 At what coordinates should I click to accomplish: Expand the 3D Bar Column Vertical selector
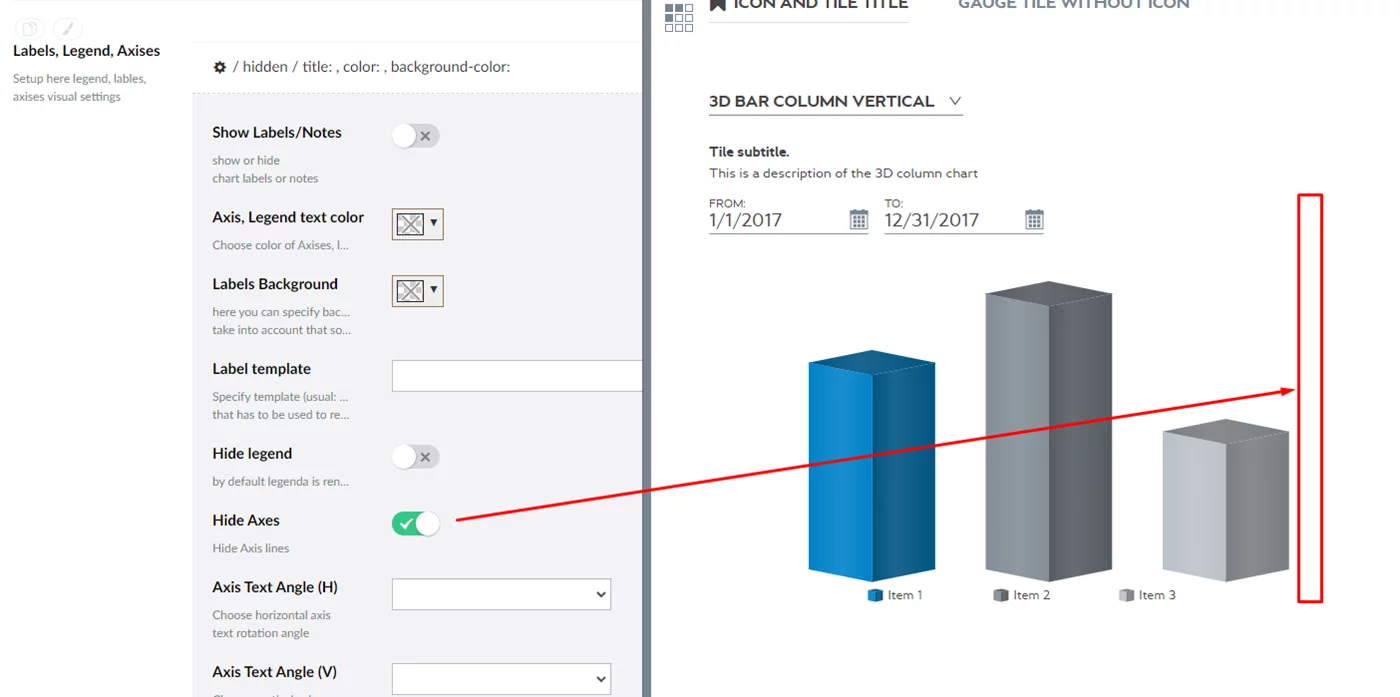[835, 101]
